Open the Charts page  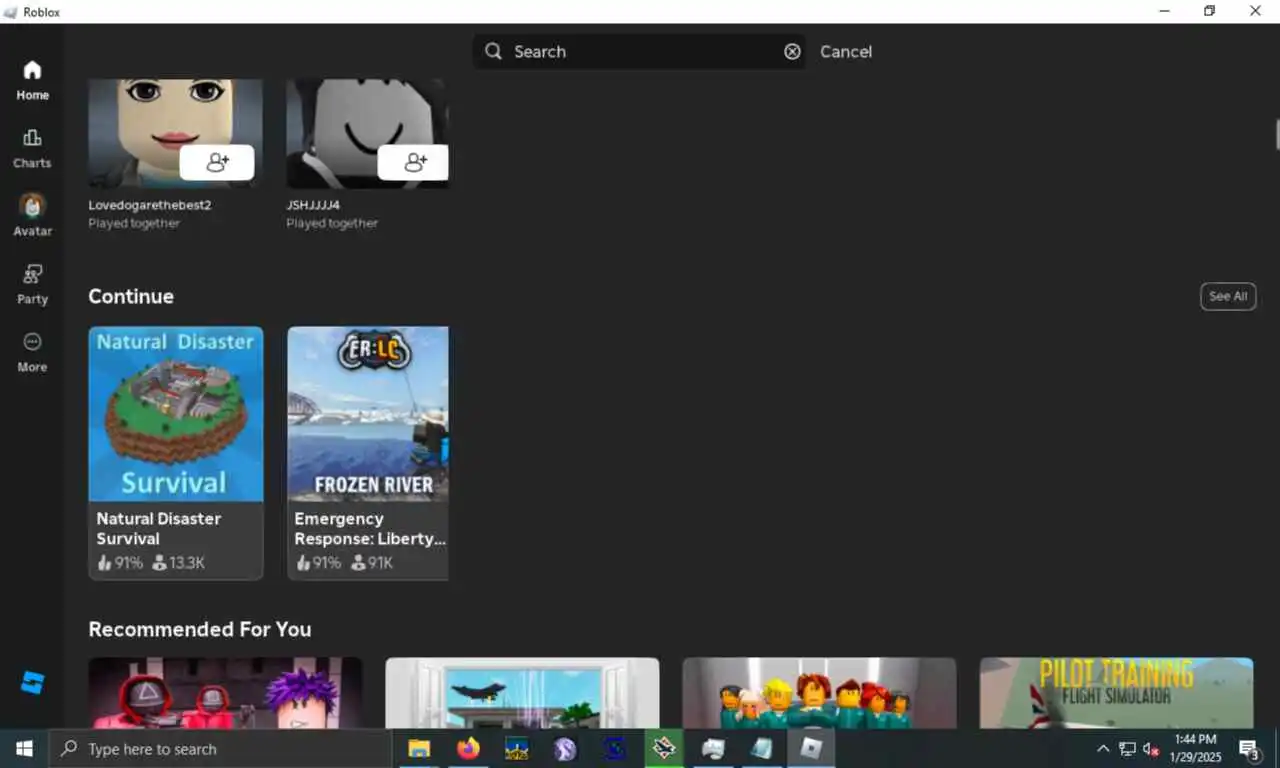click(32, 148)
